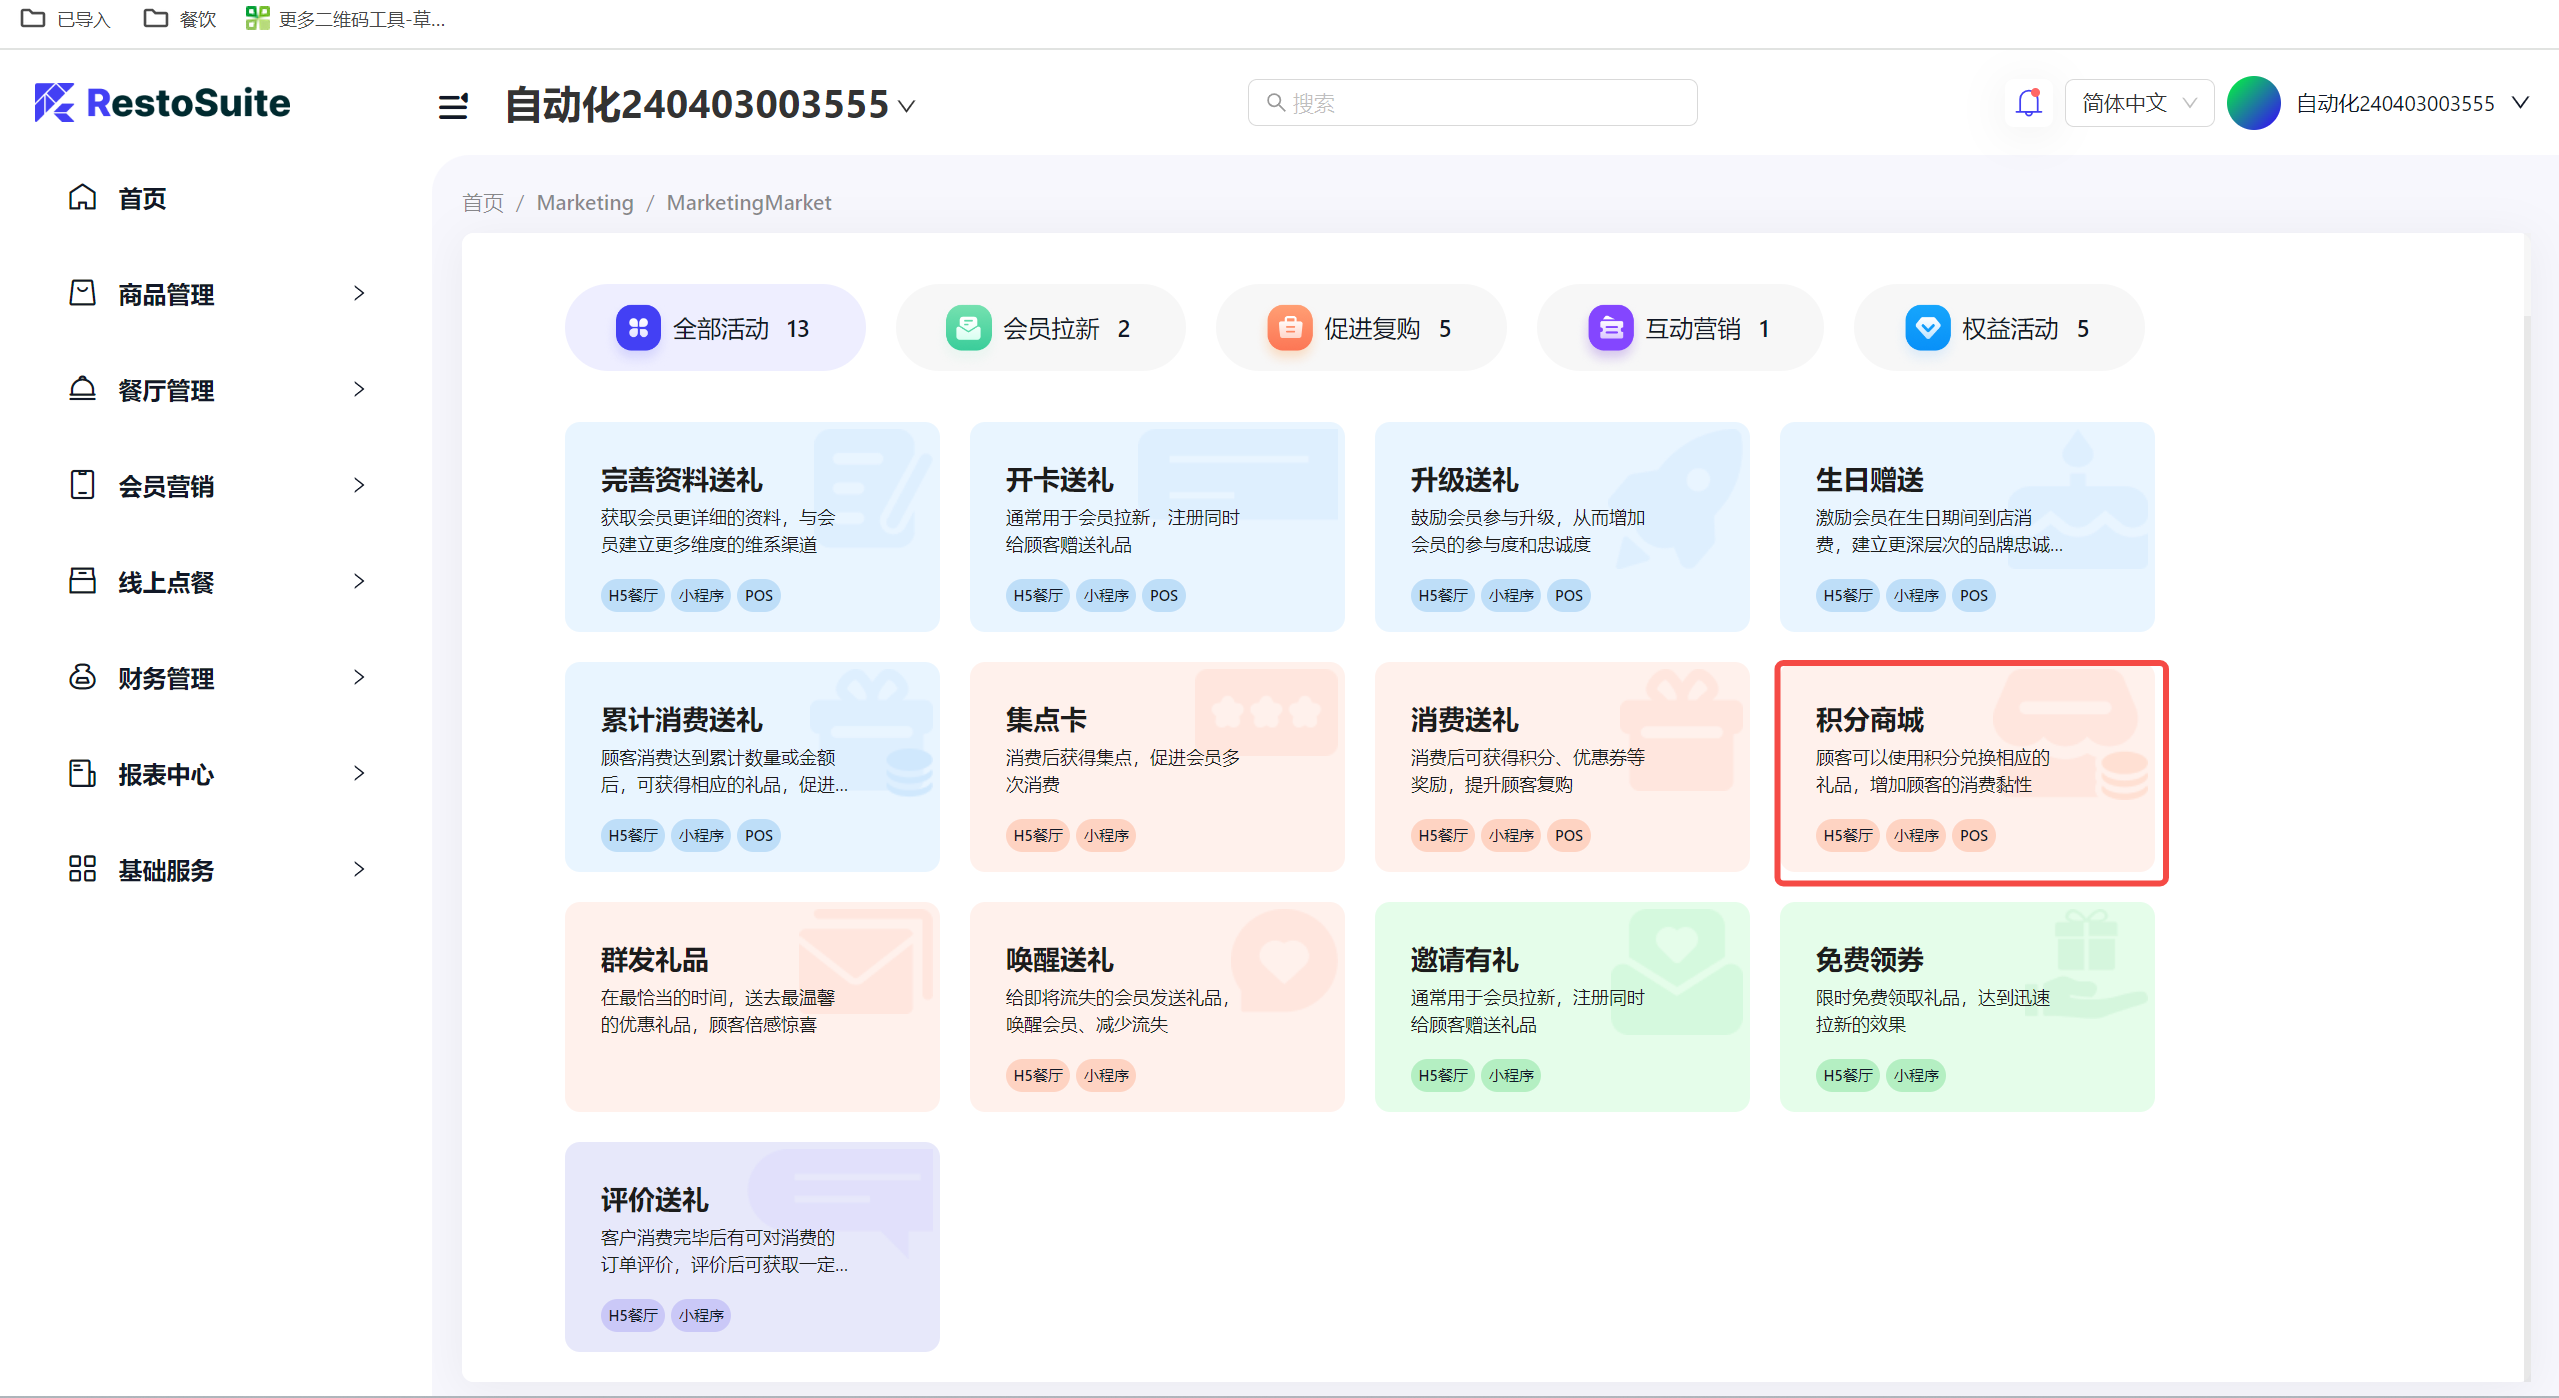
Task: Expand the 商品管理 menu chevron
Action: tap(359, 293)
